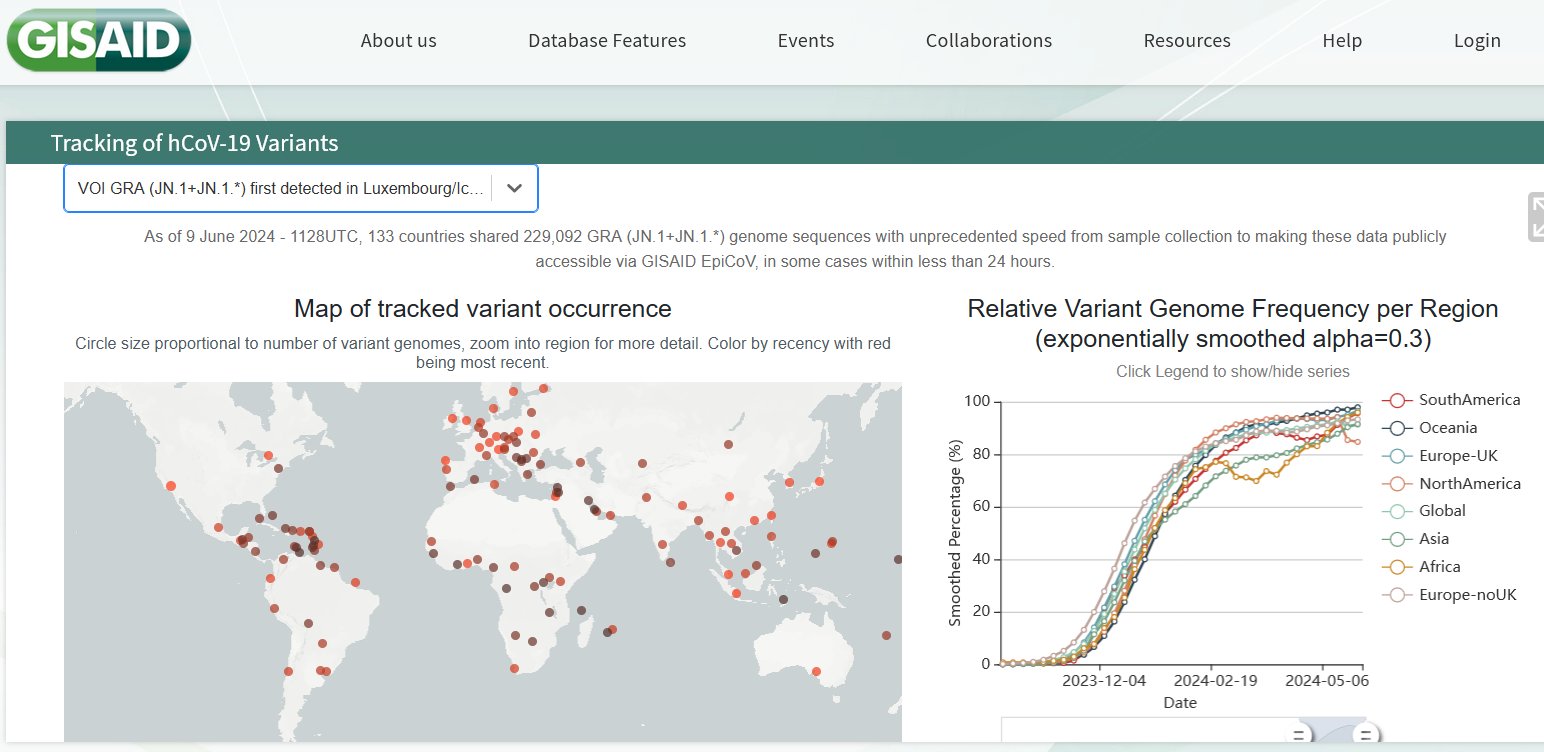Click the Oceania legend circle marker
1544x752 pixels.
[1397, 428]
